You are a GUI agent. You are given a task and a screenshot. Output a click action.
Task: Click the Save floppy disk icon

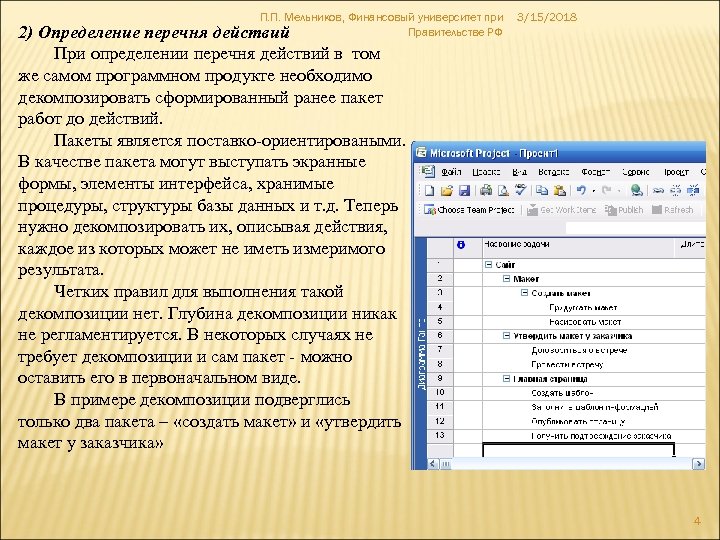pyautogui.click(x=464, y=191)
